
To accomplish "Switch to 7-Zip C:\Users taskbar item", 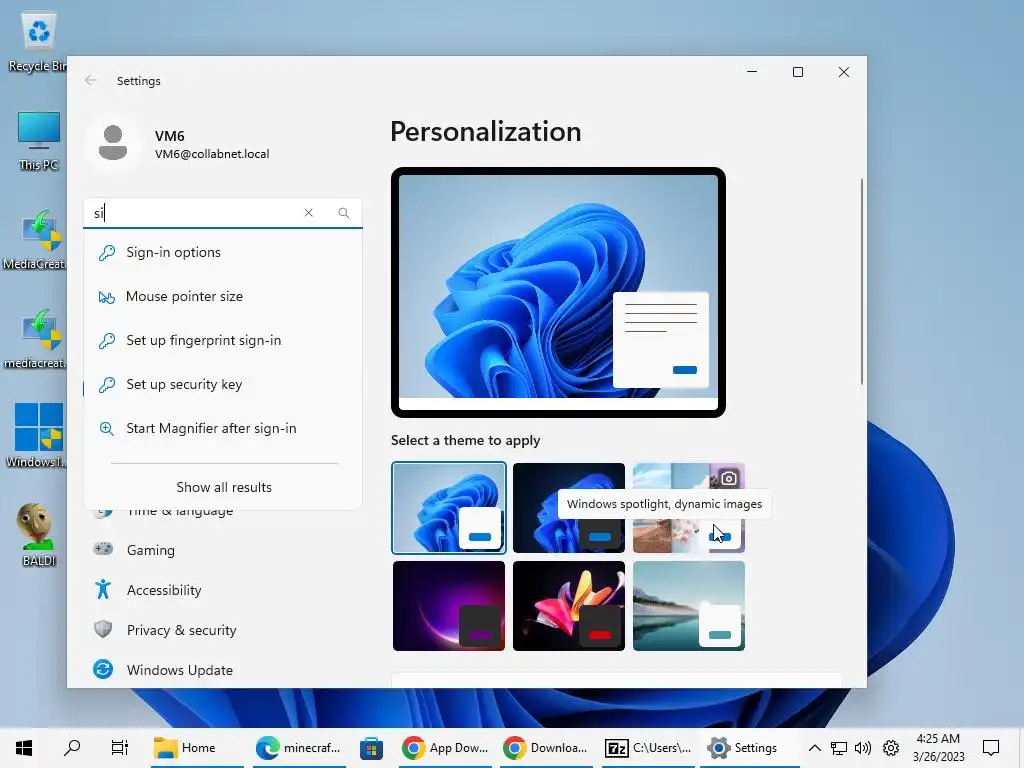I will (x=648, y=748).
